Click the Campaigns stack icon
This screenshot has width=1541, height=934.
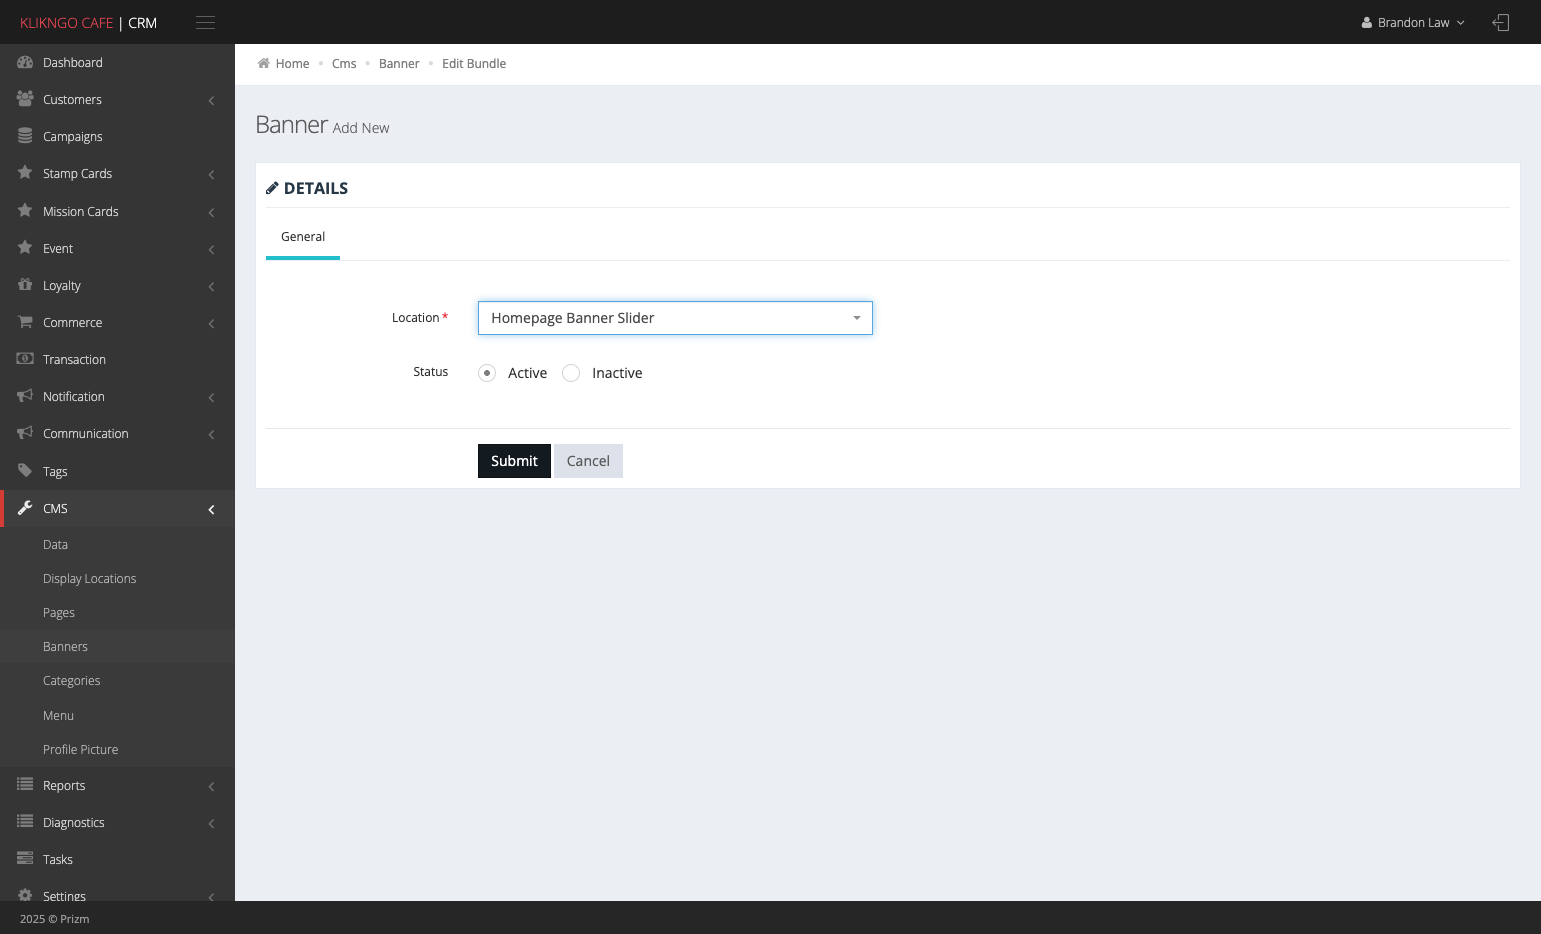click(25, 136)
